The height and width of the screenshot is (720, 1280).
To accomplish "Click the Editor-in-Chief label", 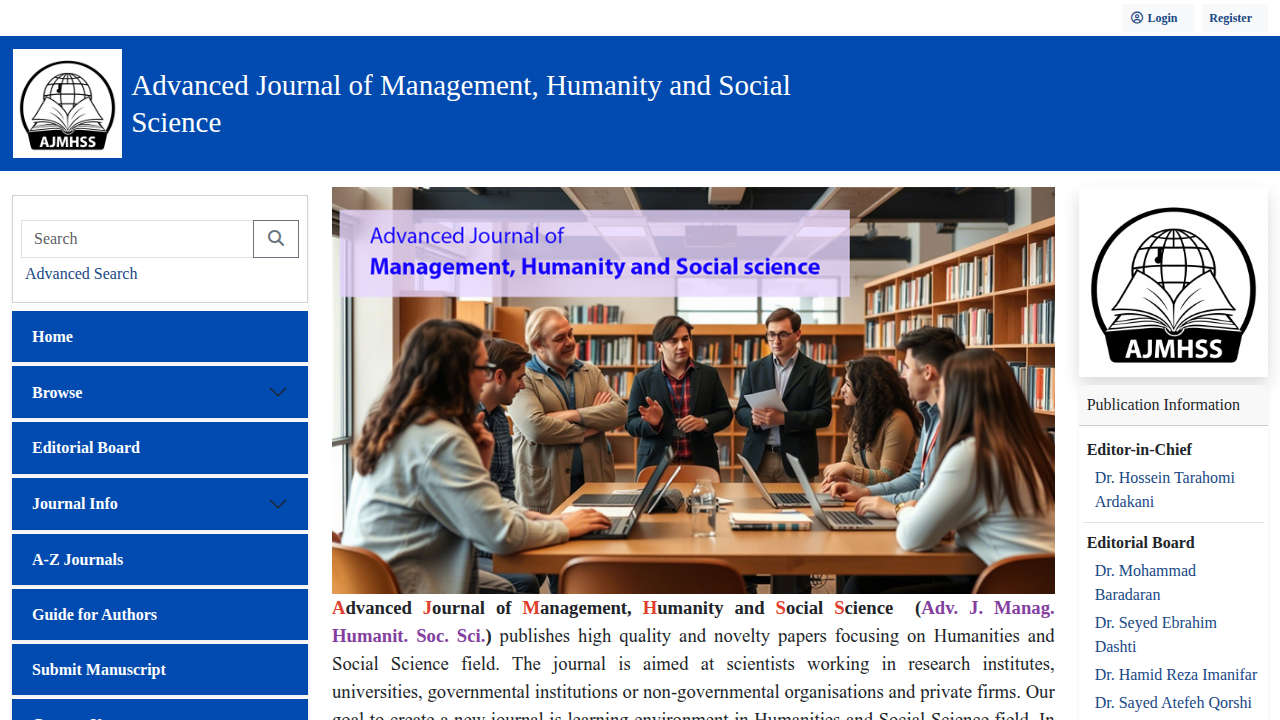I will pos(1139,450).
